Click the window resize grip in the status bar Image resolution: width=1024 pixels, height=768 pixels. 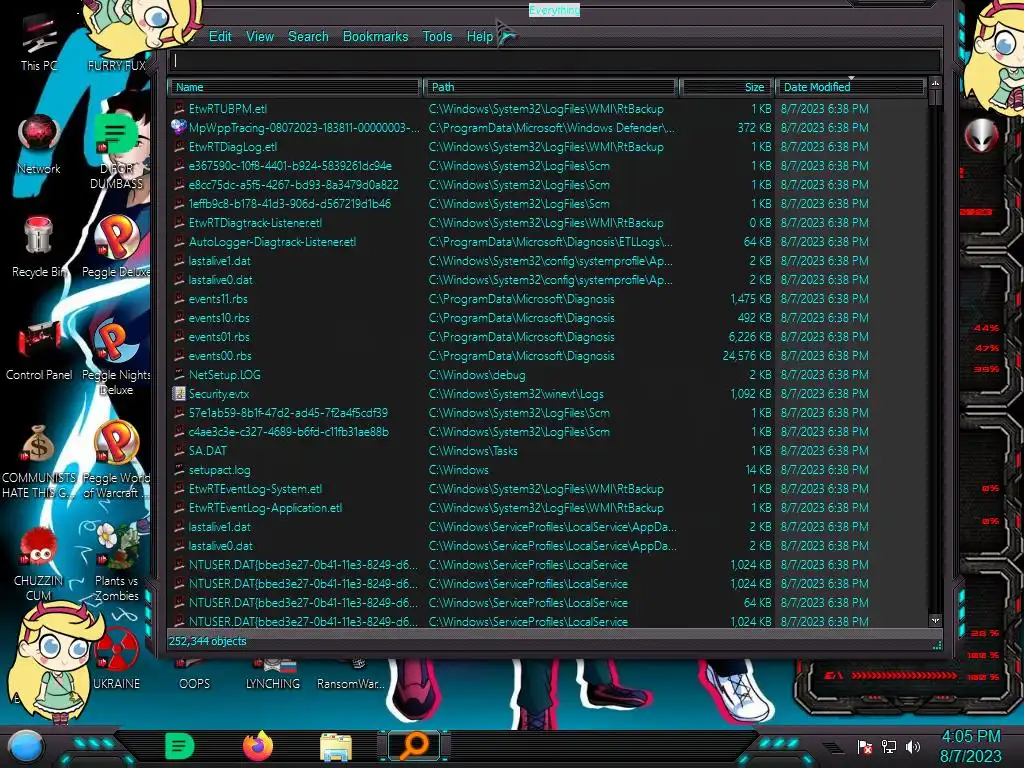coord(936,645)
